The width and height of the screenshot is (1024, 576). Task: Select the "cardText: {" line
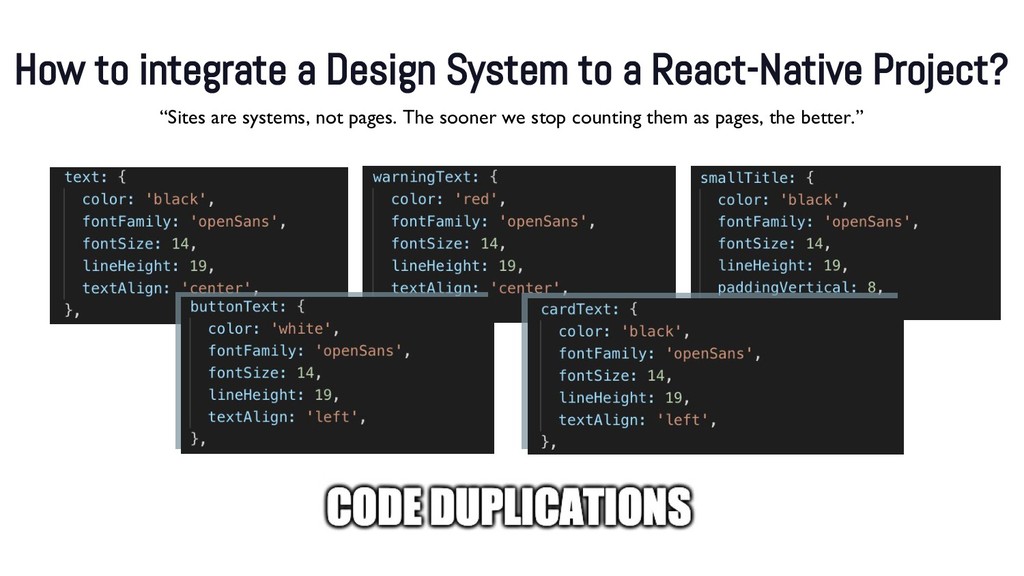tap(589, 309)
